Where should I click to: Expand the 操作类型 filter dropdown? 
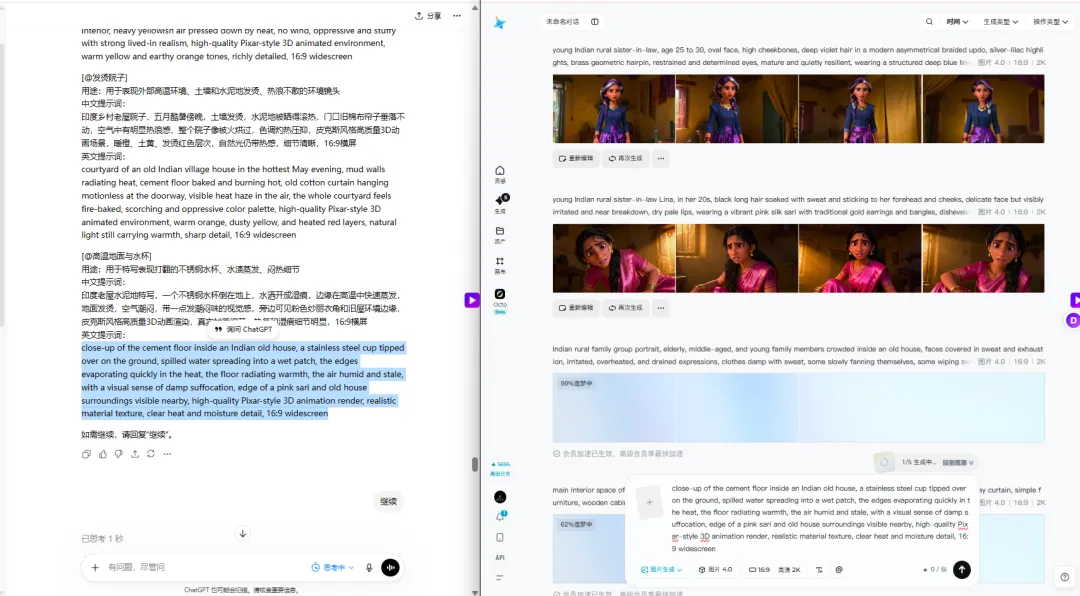pyautogui.click(x=1050, y=22)
